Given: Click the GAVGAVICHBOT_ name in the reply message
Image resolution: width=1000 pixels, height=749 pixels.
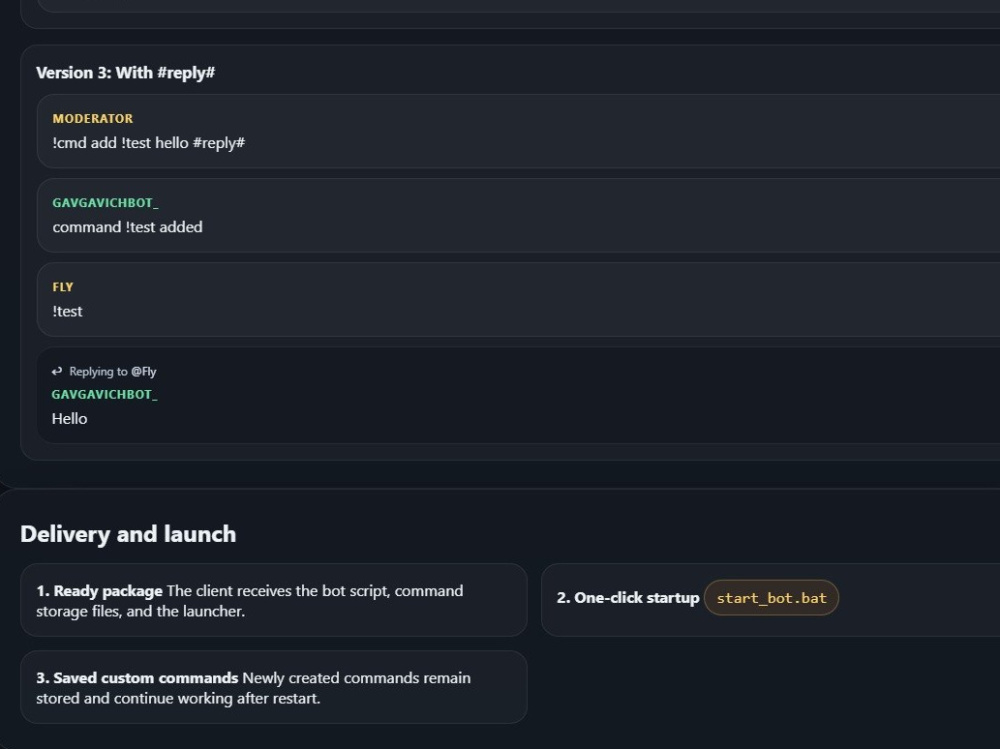Looking at the screenshot, I should (x=105, y=395).
